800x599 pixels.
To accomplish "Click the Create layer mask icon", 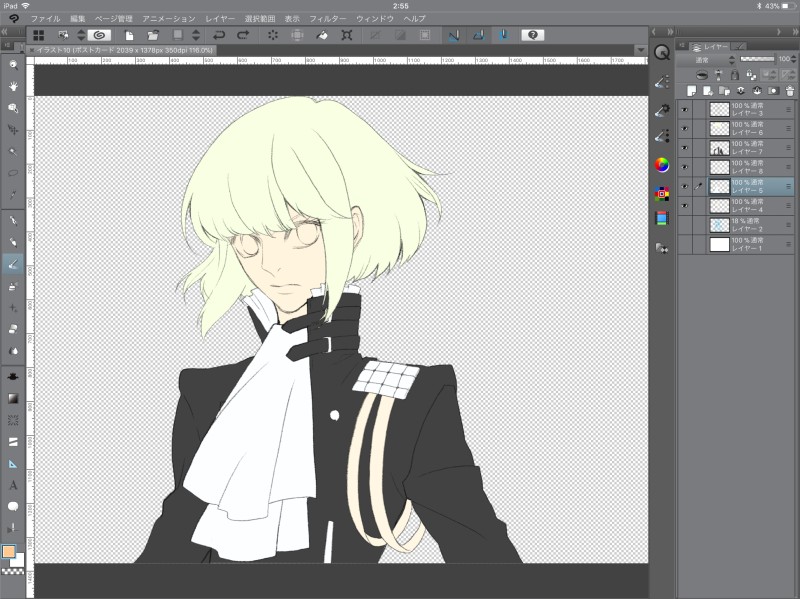I will point(773,91).
